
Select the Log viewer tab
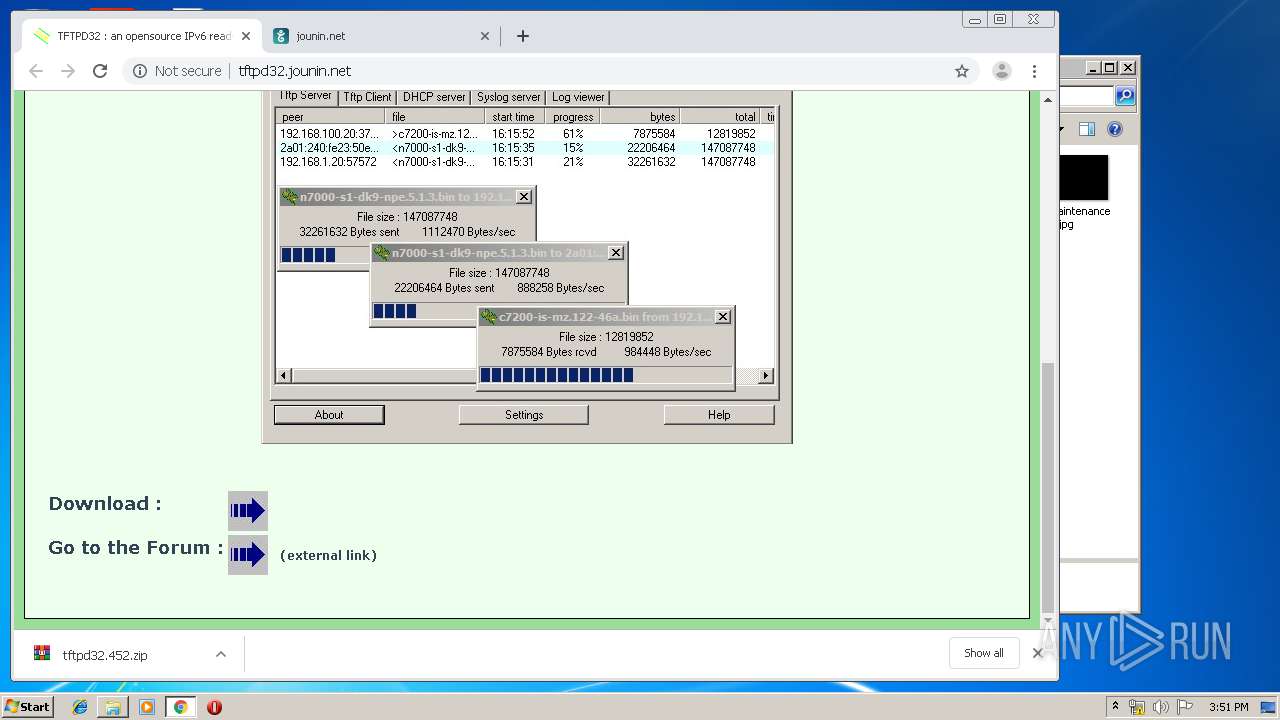click(x=578, y=97)
